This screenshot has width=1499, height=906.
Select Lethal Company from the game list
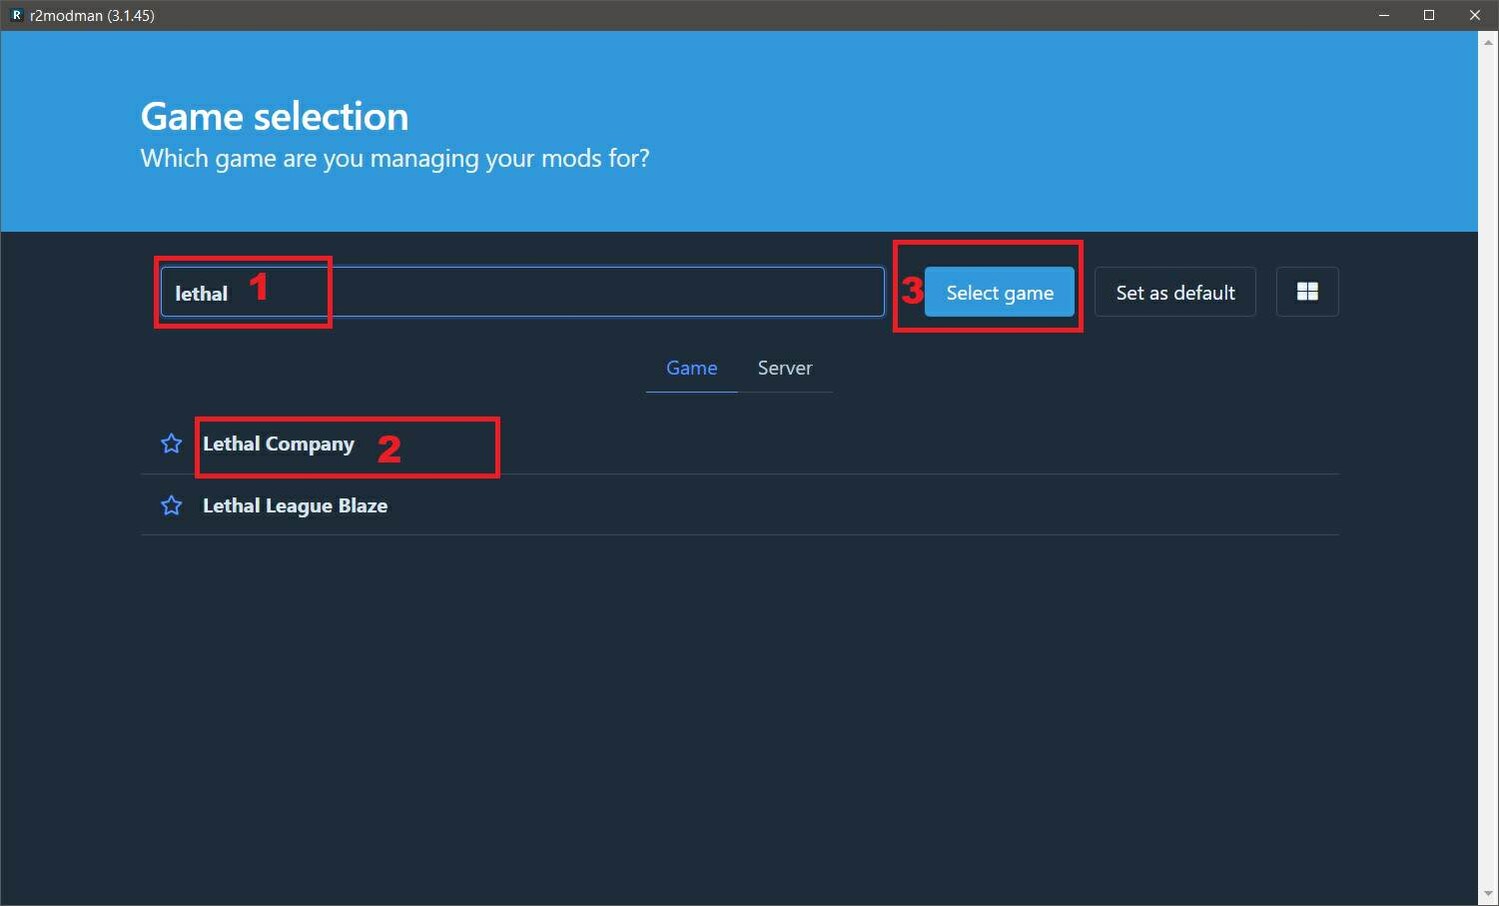tap(278, 444)
